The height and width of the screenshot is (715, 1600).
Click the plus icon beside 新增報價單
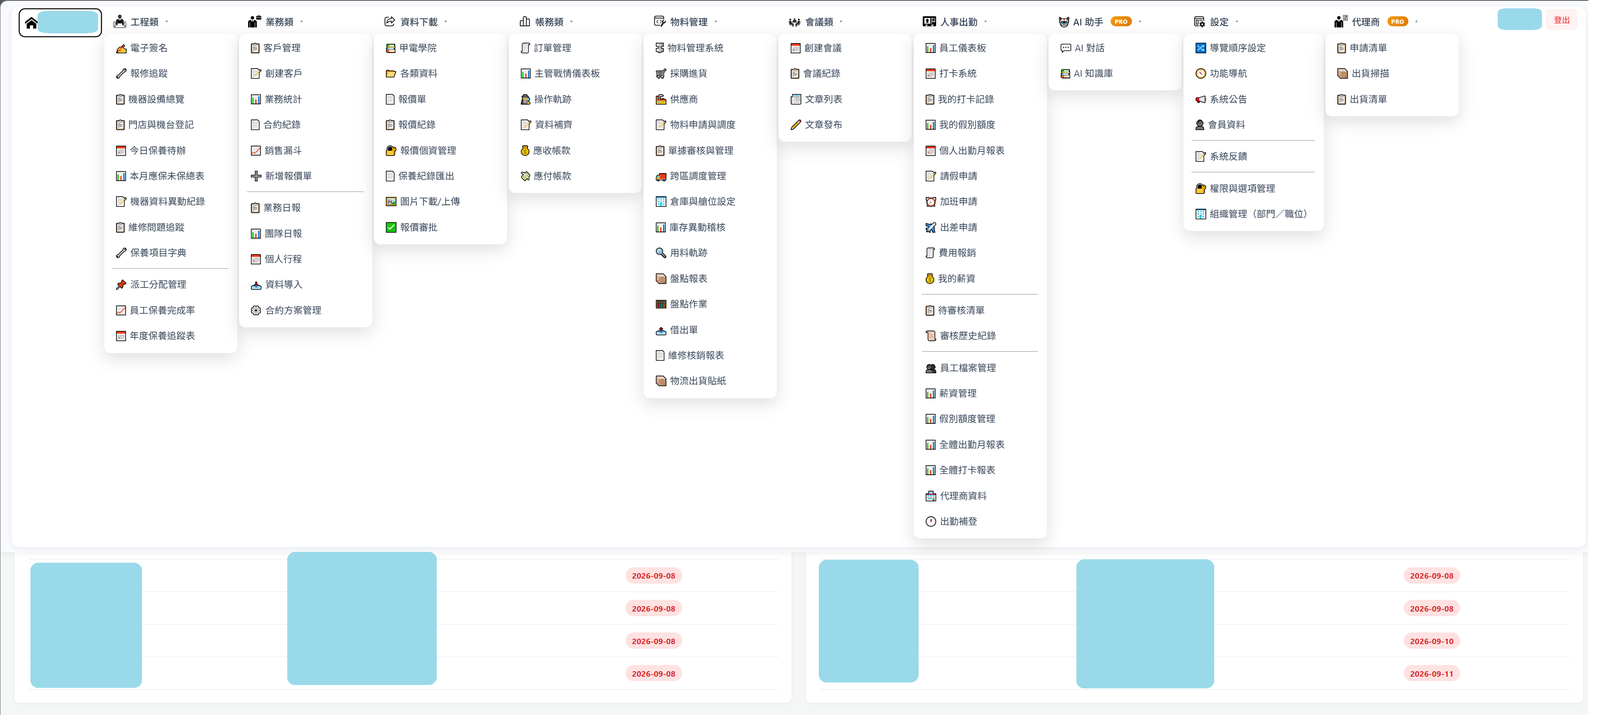point(256,176)
